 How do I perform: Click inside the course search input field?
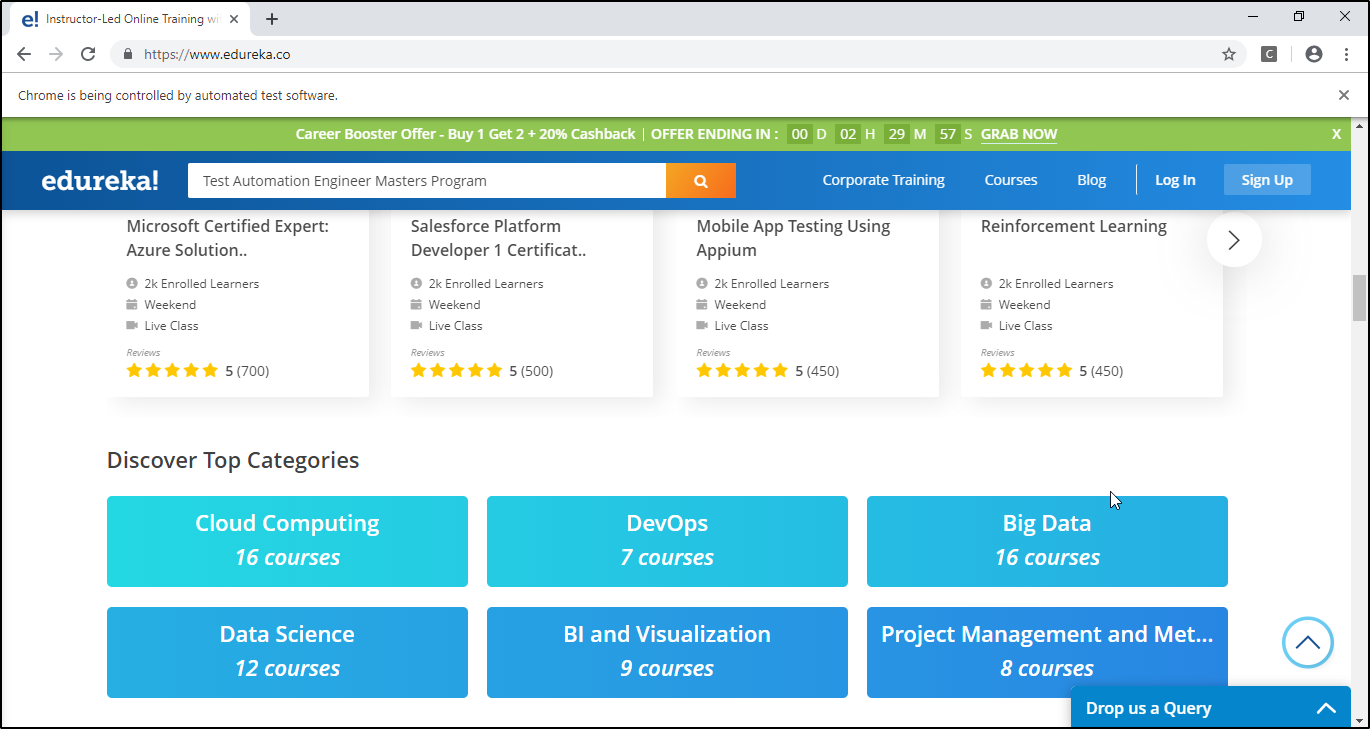tap(420, 180)
